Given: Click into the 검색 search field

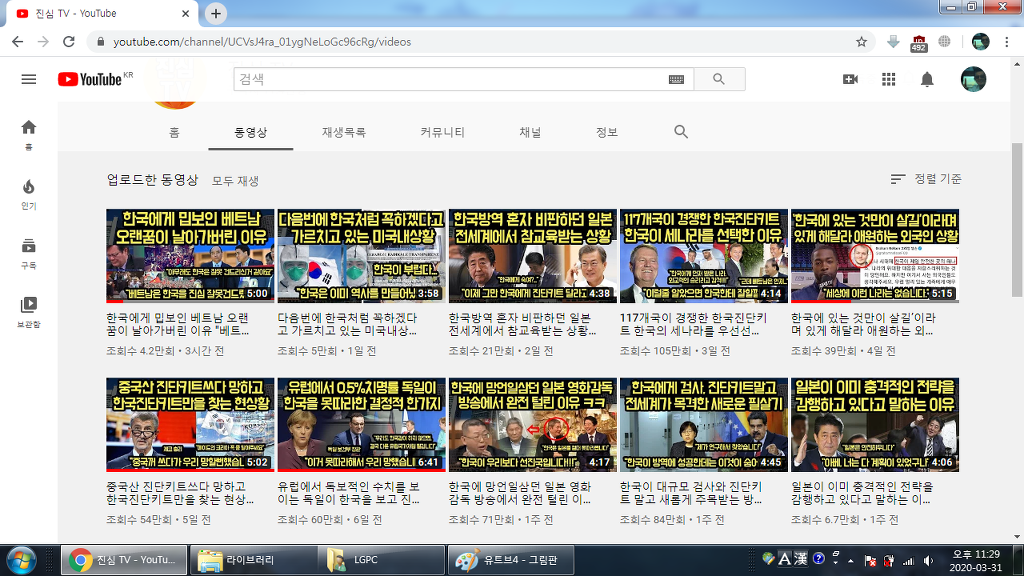Looking at the screenshot, I should click(450, 80).
